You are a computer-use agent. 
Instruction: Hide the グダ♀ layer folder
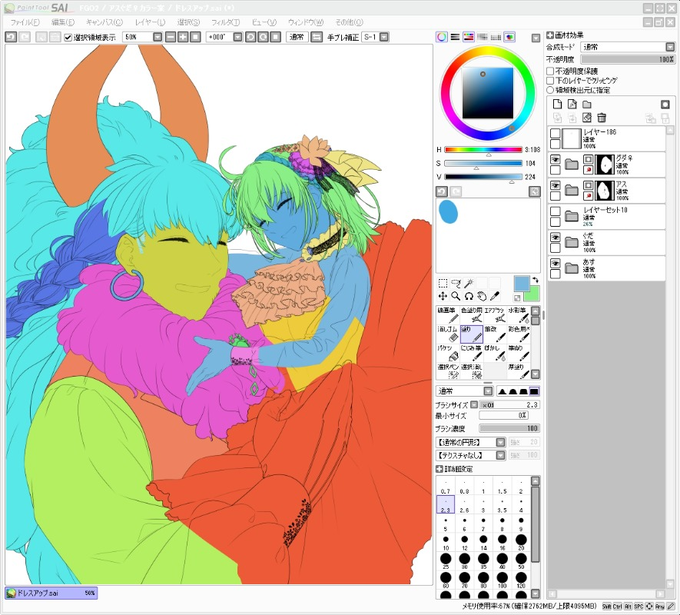[555, 159]
